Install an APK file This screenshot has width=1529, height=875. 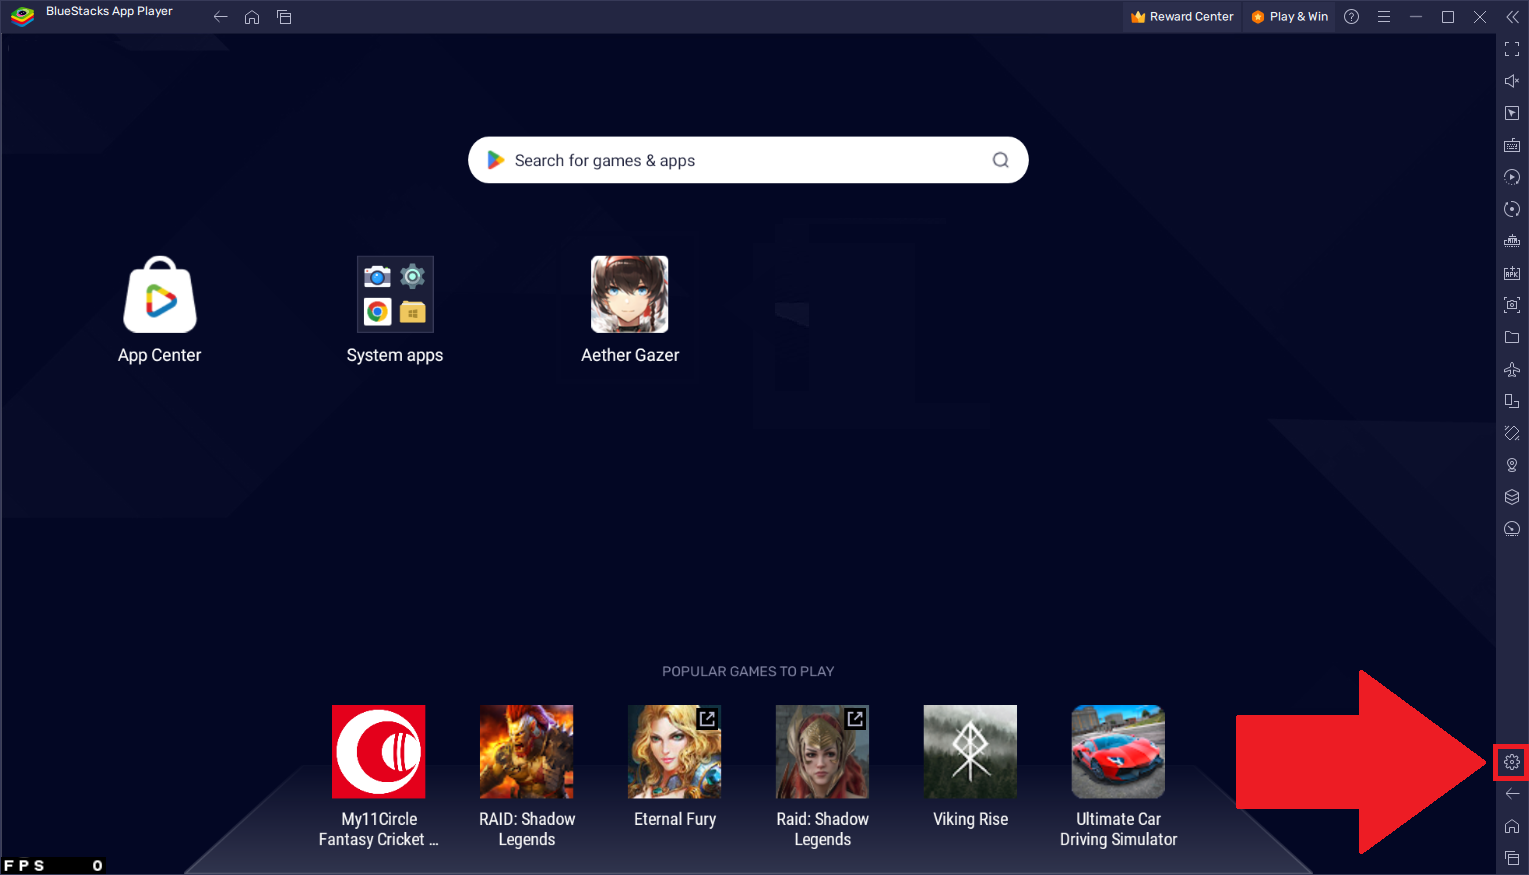click(1511, 272)
